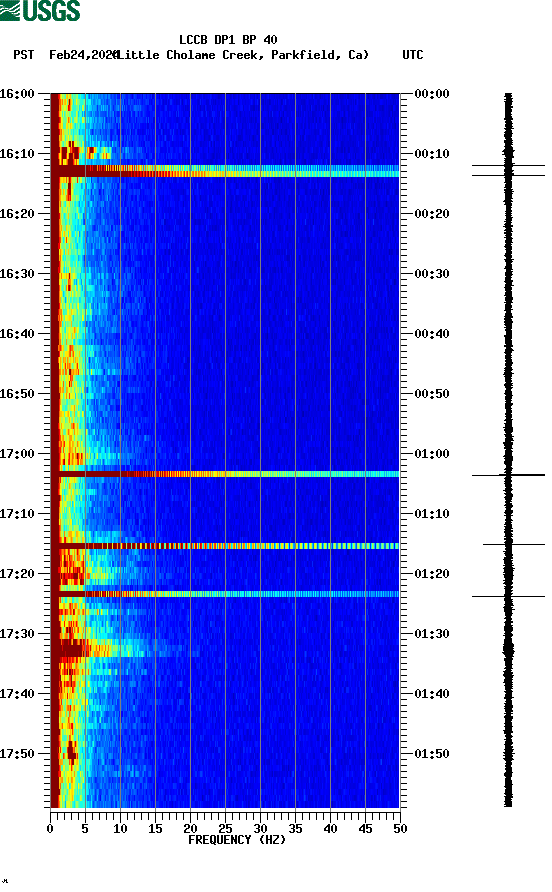Click the 00:00 UTC time label
The image size is (552, 892).
432,93
